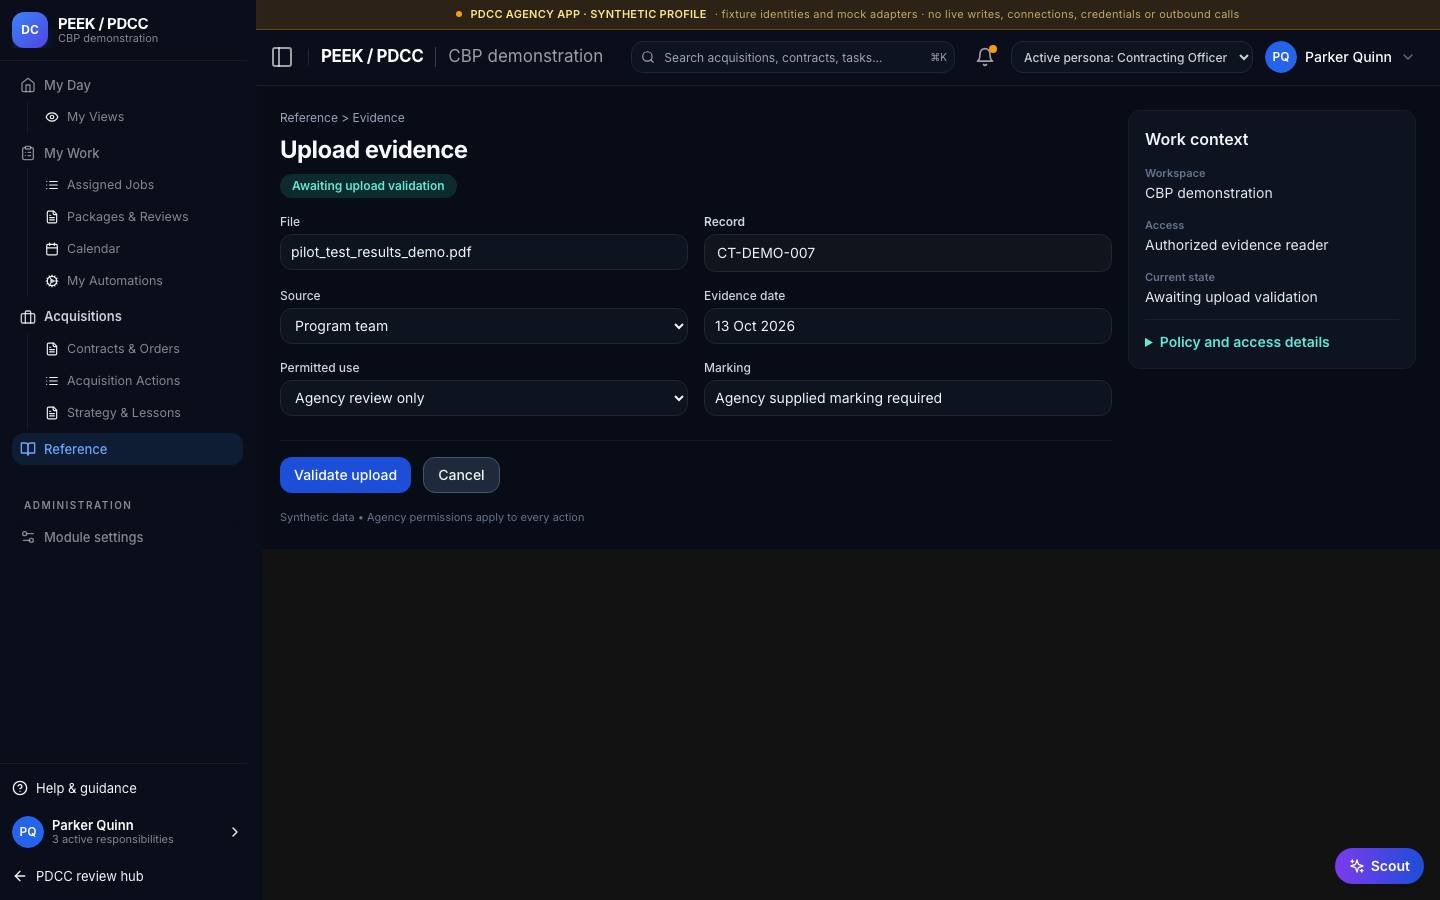
Task: Click the Evidence date field
Action: pos(908,326)
